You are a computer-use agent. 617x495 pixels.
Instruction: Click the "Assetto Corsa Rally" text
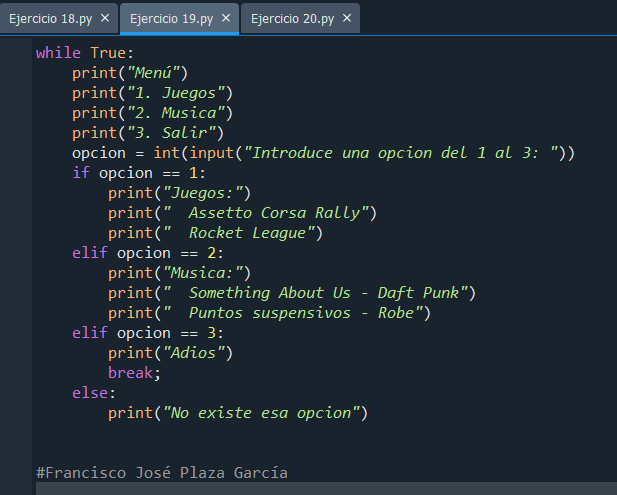click(280, 213)
